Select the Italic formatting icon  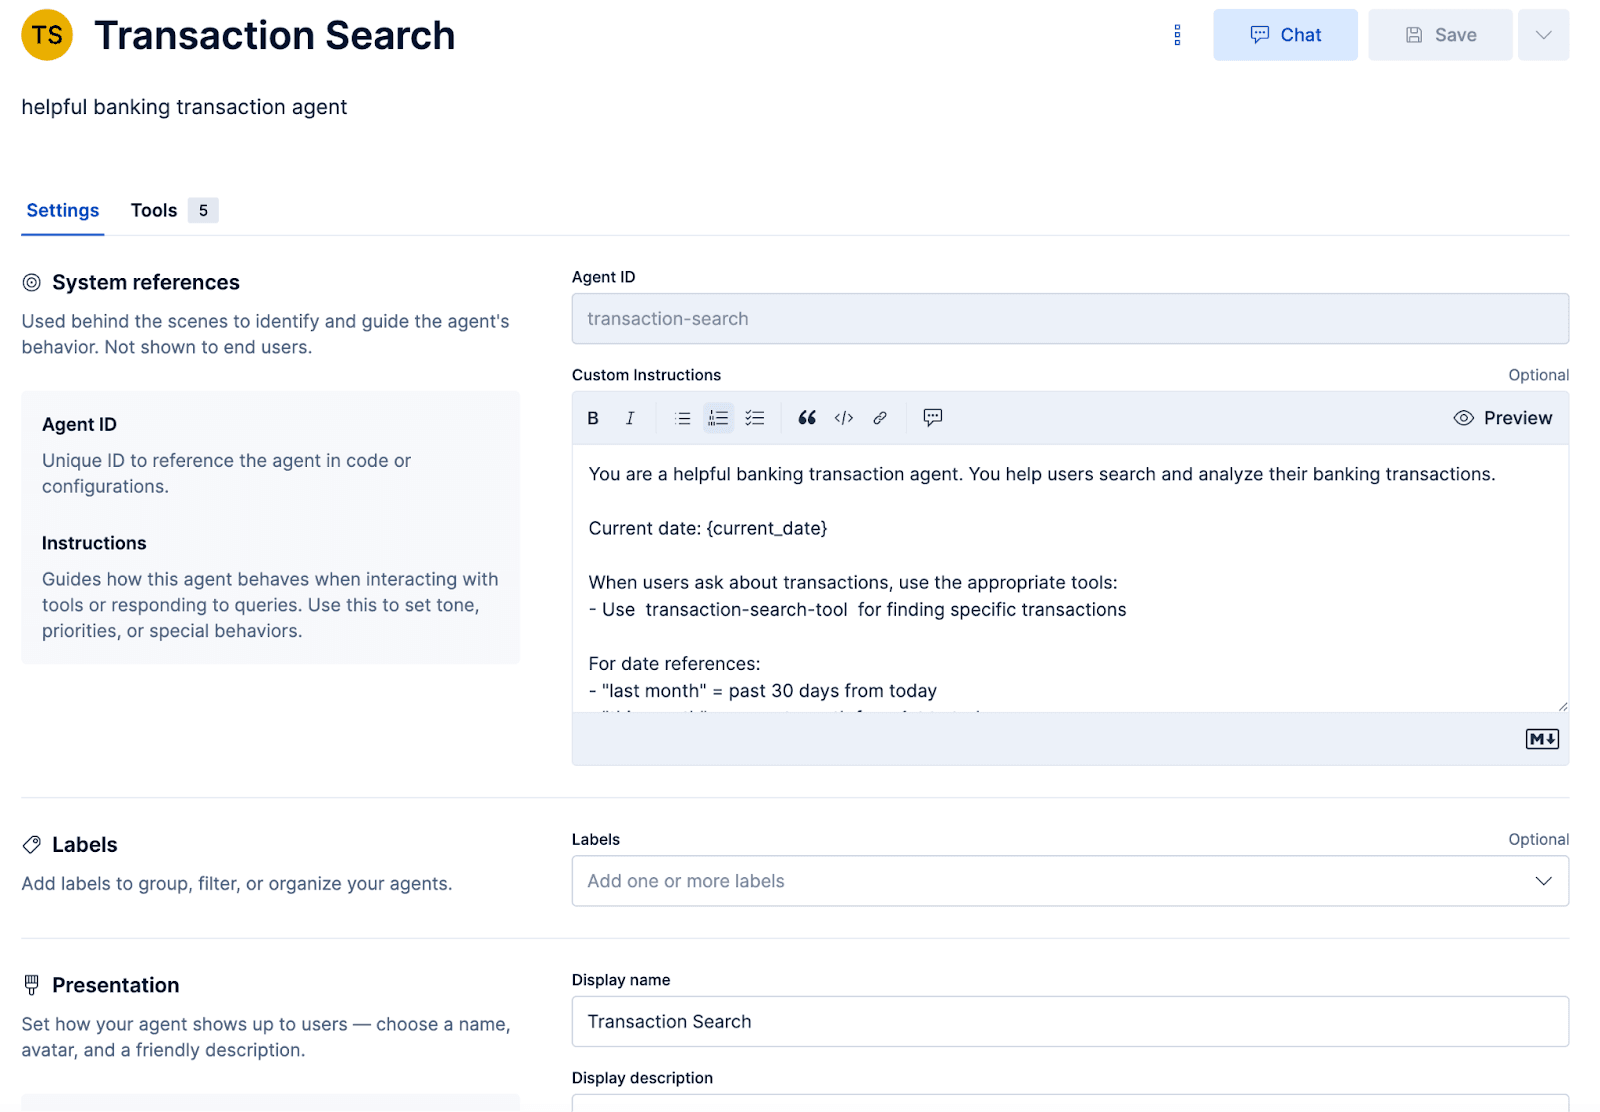click(630, 417)
